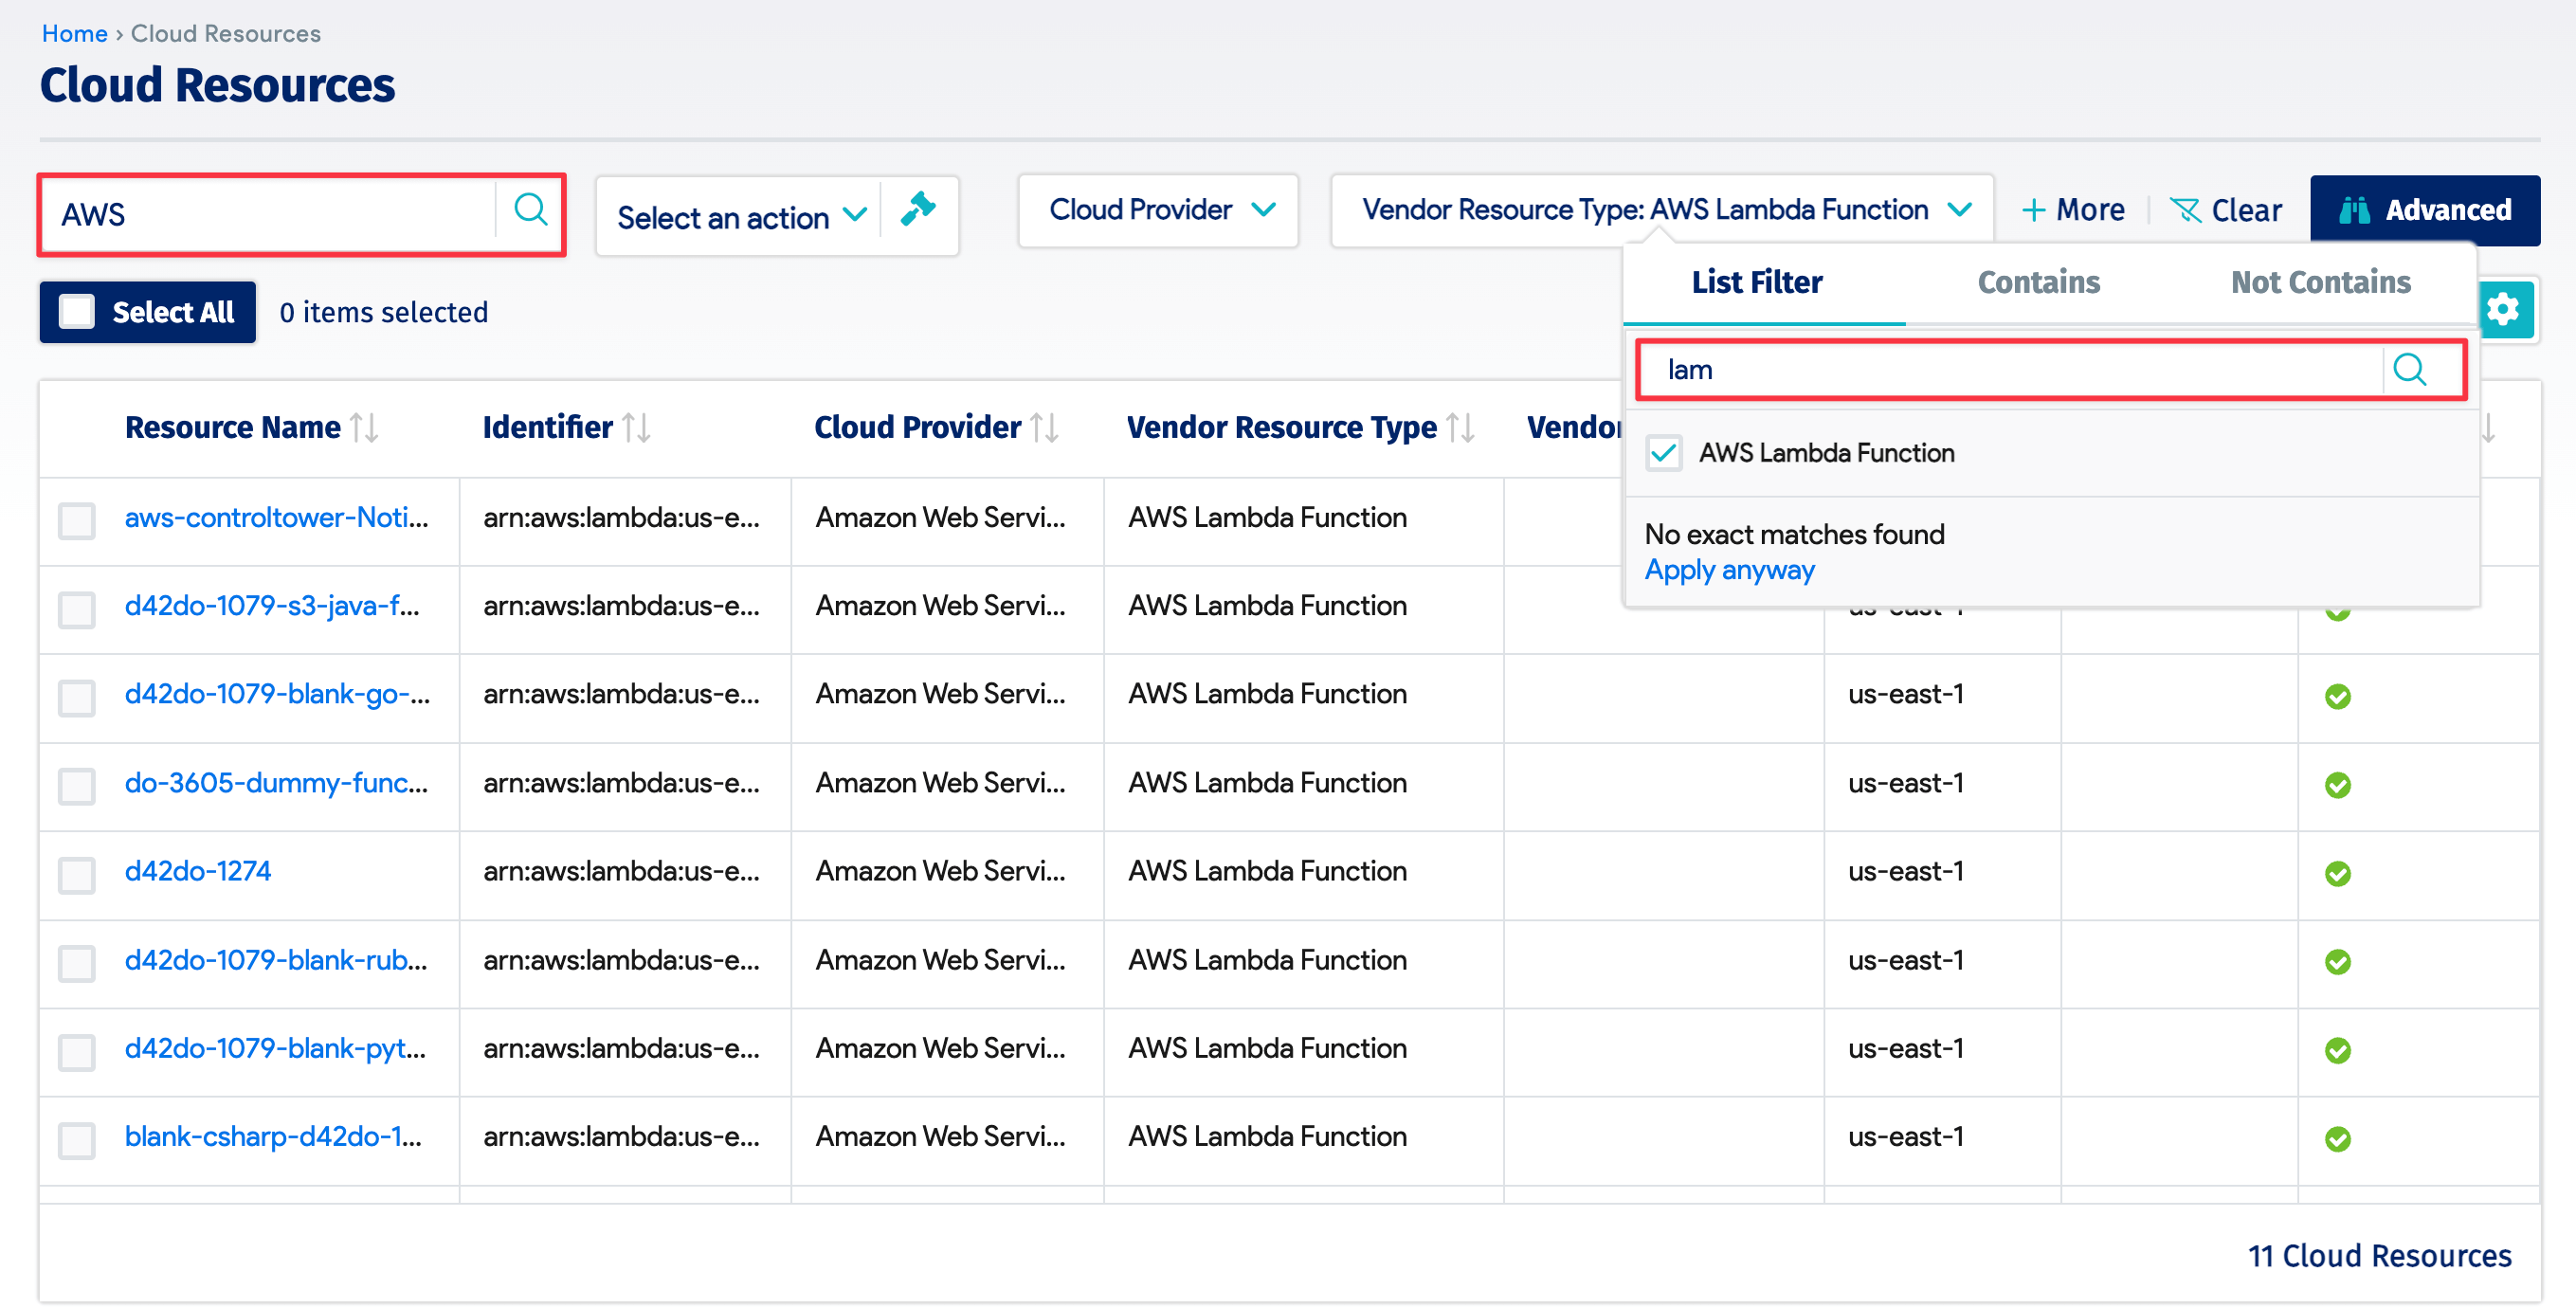This screenshot has width=2576, height=1308.
Task: Switch to the Contains tab
Action: coord(2038,282)
